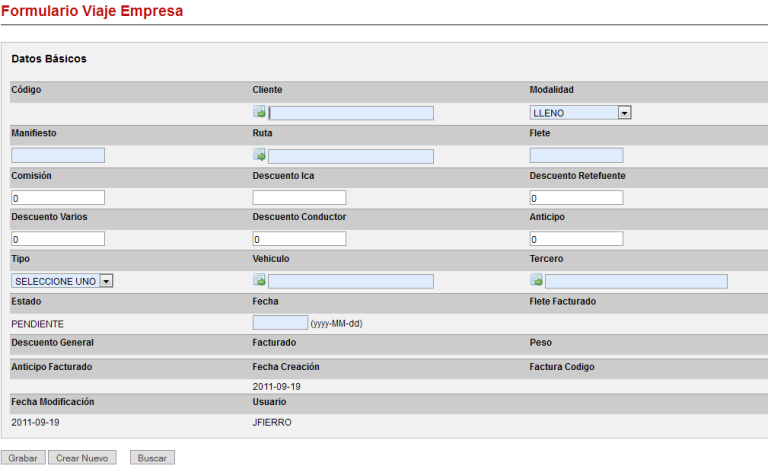The height and width of the screenshot is (469, 768).
Task: Focus the Cliente text field
Action: [351, 113]
